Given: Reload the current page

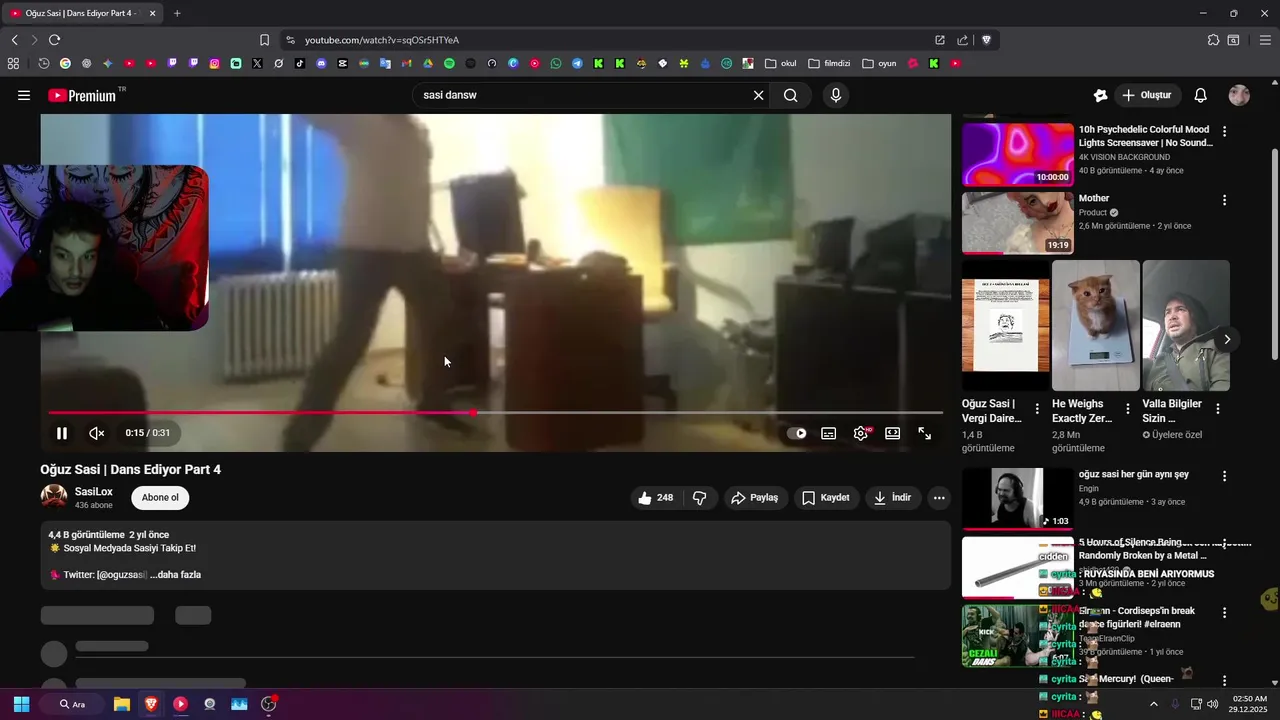Looking at the screenshot, I should 54,40.
